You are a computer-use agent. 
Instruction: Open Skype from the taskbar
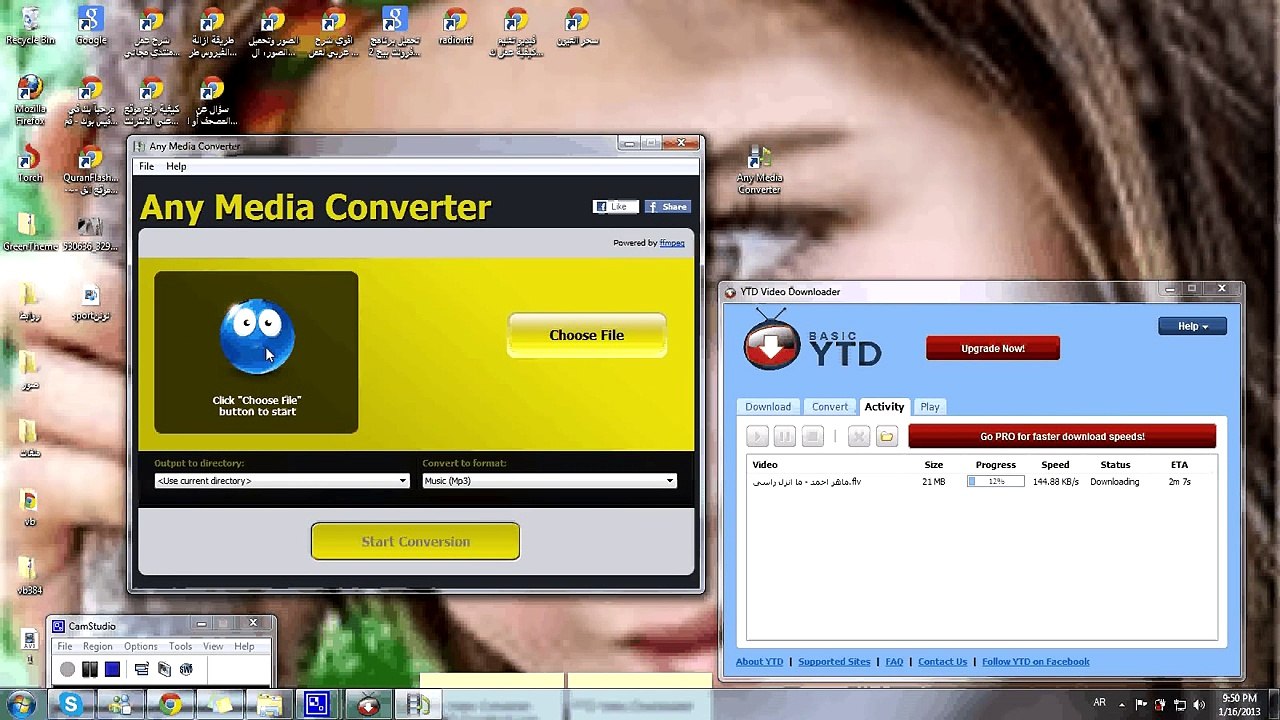pyautogui.click(x=70, y=704)
